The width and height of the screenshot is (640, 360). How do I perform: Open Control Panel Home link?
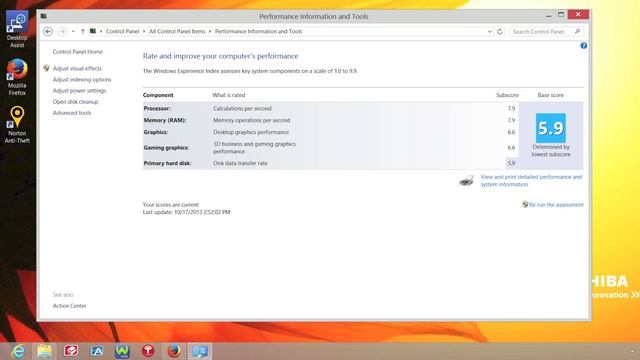(x=78, y=52)
